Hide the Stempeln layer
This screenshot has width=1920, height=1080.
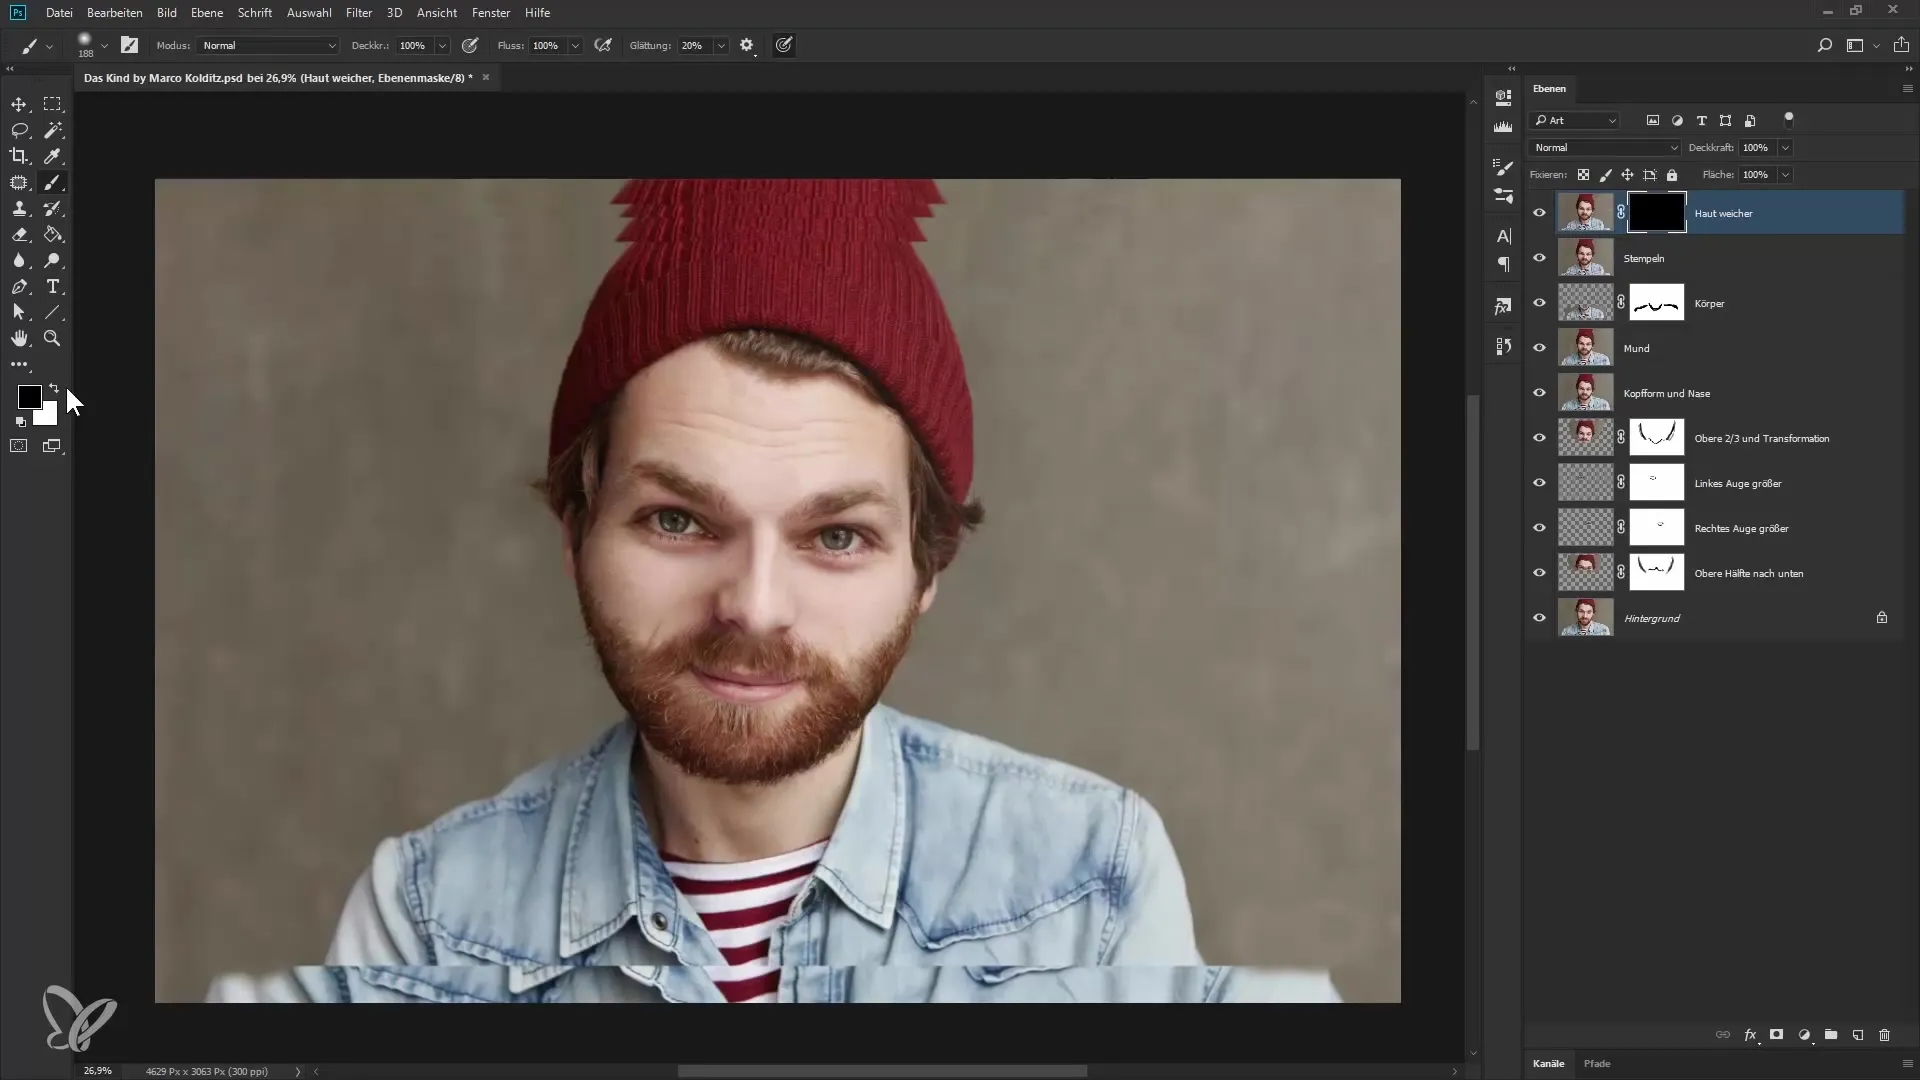tap(1539, 258)
